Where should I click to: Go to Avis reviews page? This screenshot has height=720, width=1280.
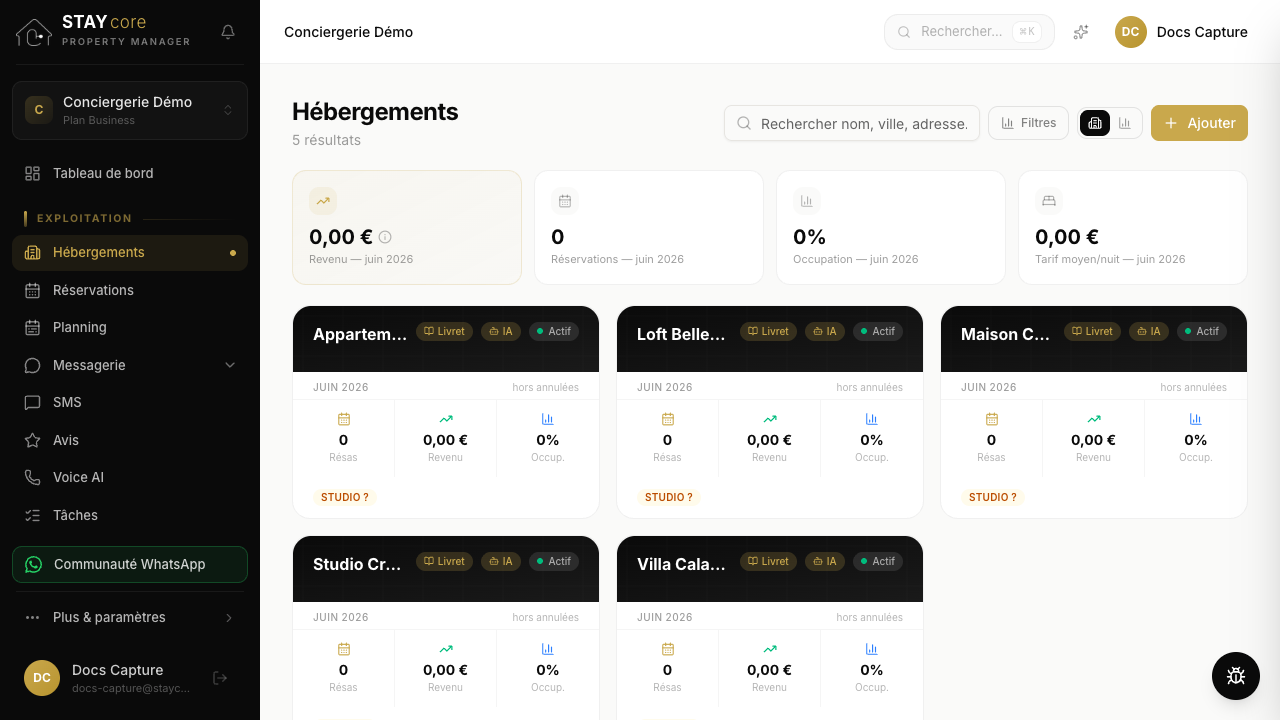pos(130,440)
